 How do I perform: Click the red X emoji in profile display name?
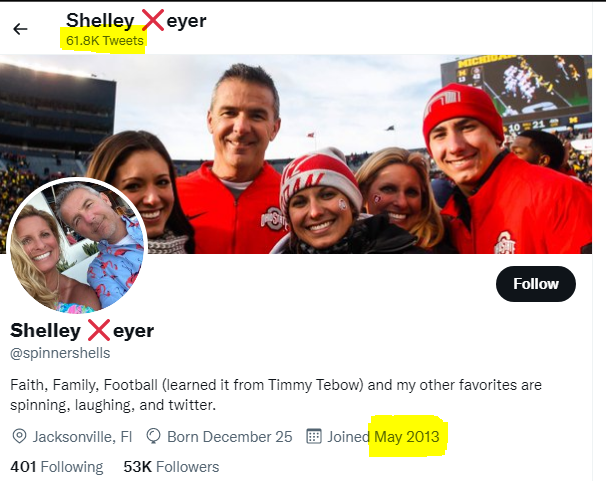pos(98,330)
